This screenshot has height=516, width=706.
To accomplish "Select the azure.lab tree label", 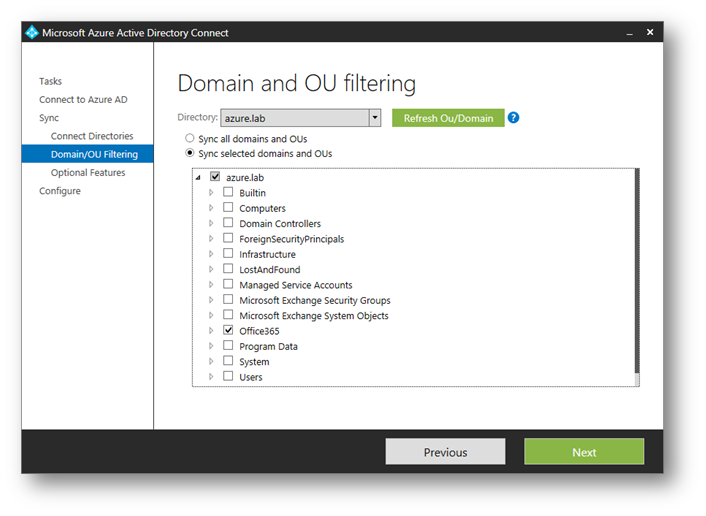I will point(245,177).
